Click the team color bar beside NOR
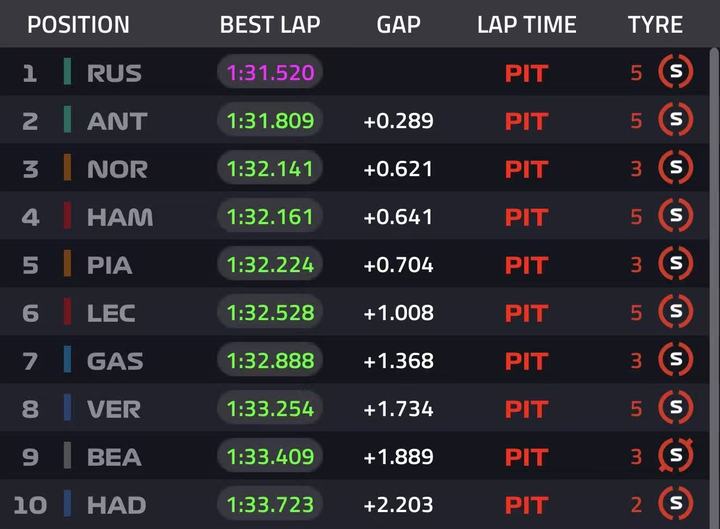 point(67,169)
